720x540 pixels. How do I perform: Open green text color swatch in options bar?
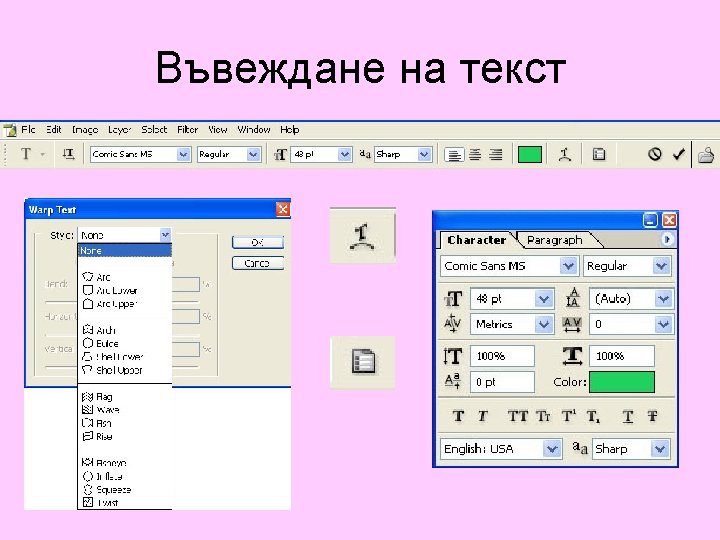click(x=530, y=154)
